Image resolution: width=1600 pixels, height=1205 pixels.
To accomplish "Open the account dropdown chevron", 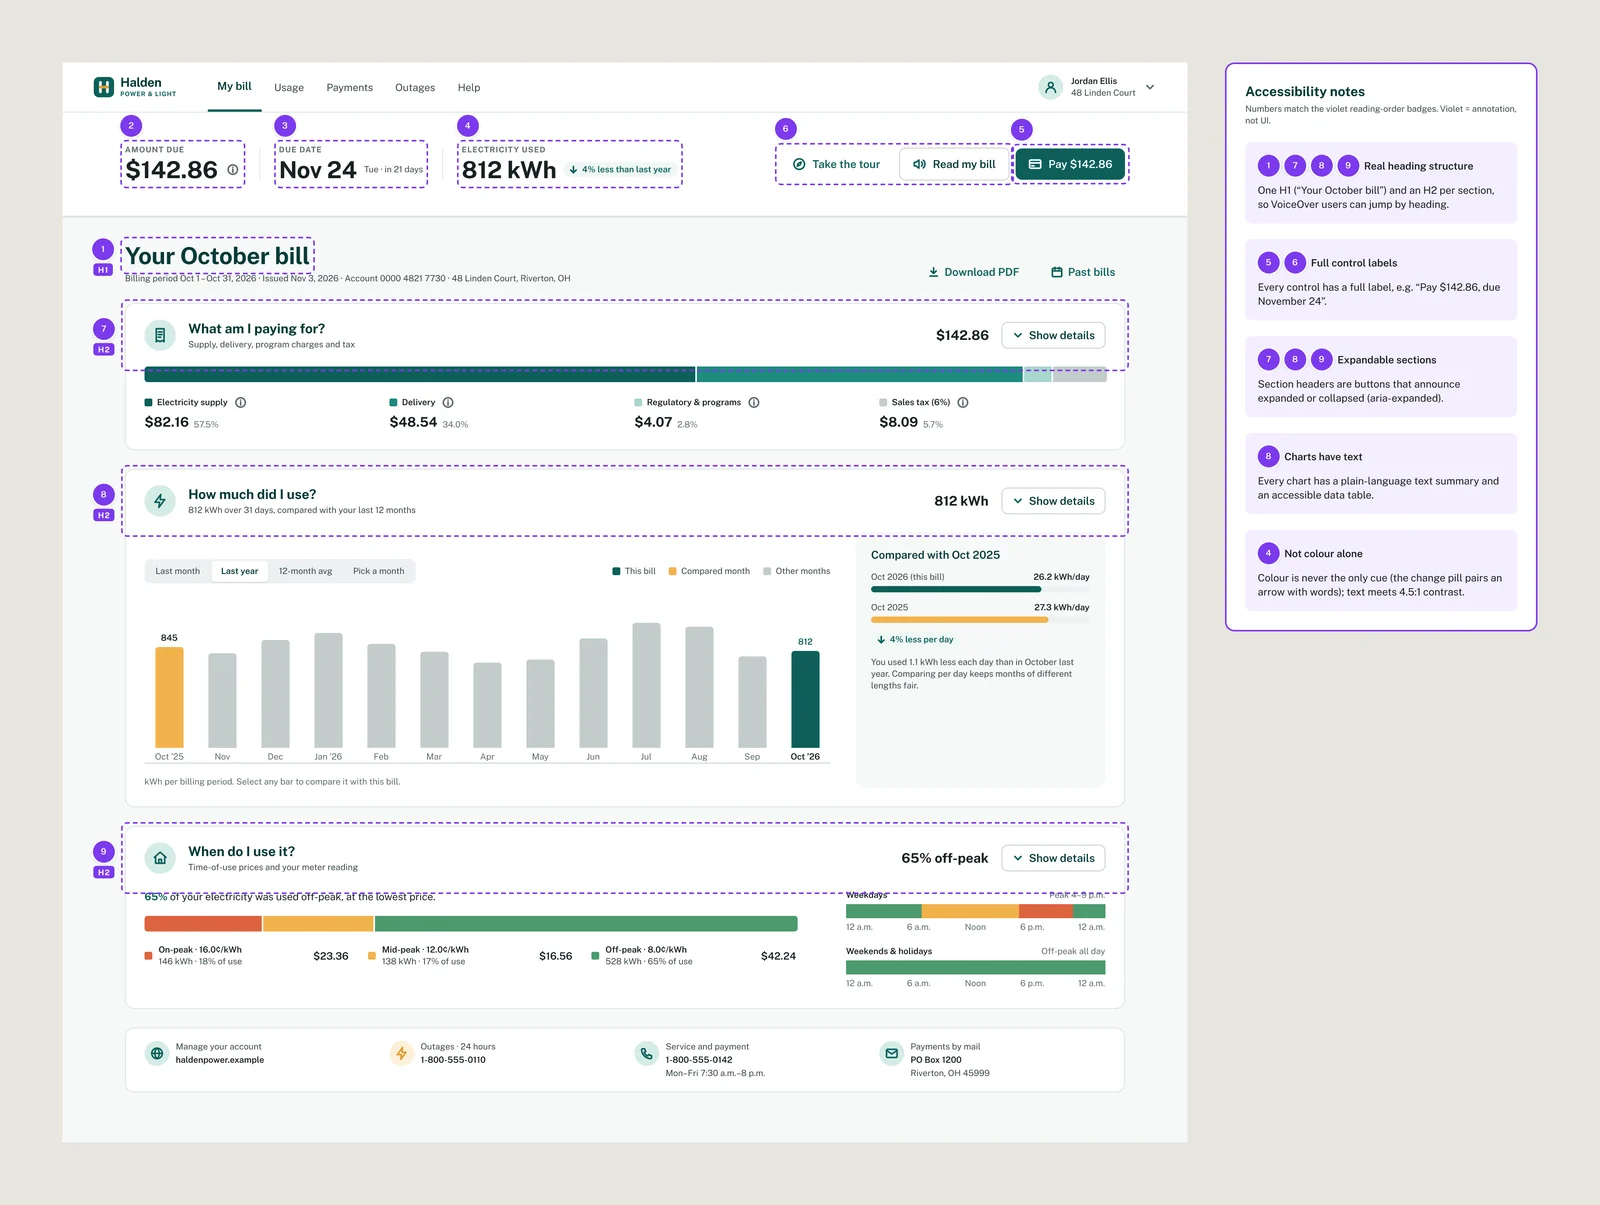I will [1150, 87].
